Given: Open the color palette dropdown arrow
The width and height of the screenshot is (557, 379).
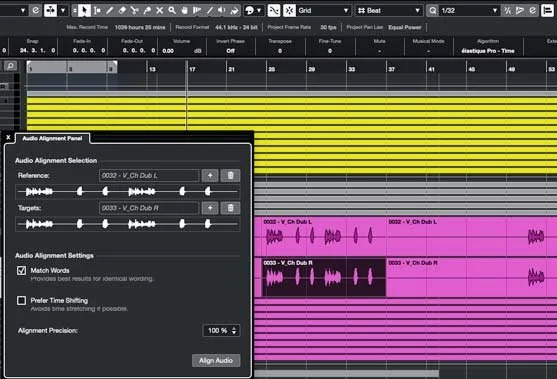Looking at the screenshot, I should tap(259, 11).
